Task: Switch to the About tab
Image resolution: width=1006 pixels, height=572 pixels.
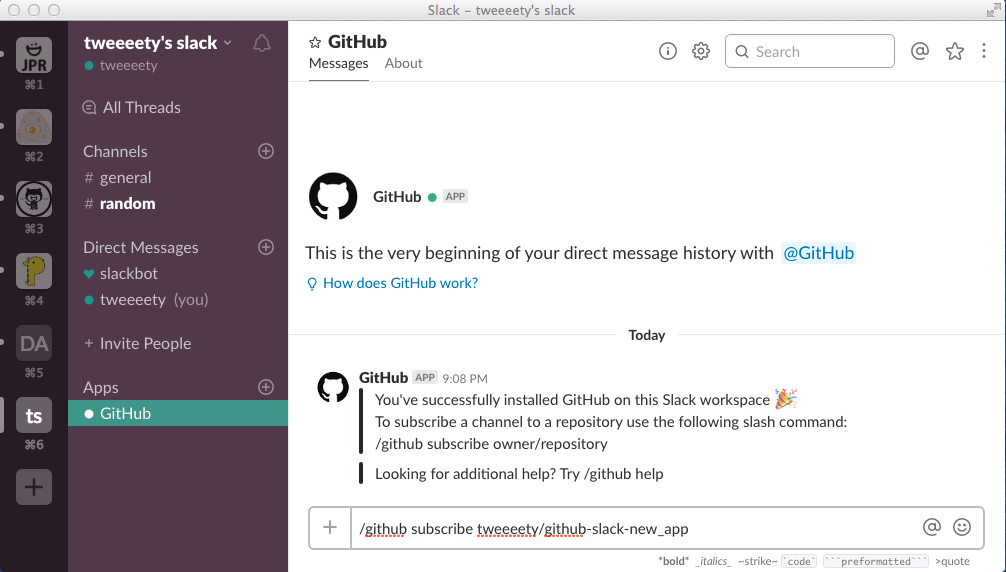Action: pos(403,63)
